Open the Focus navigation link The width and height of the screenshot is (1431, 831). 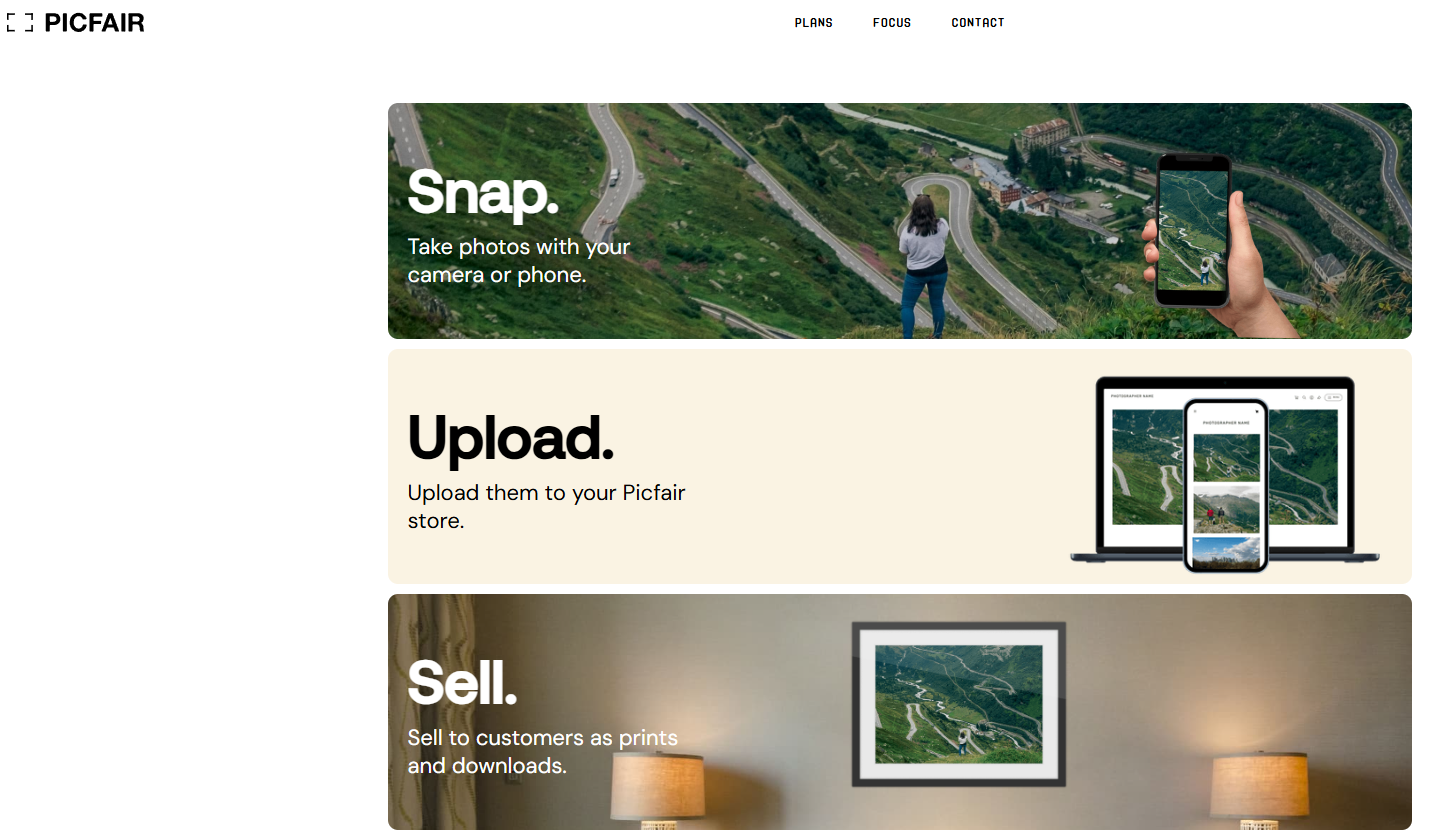tap(892, 23)
